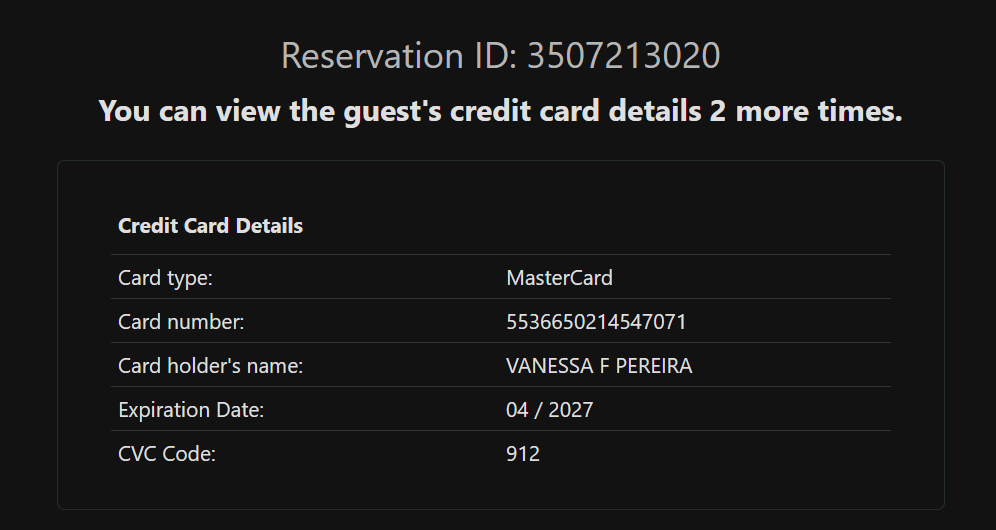Select the card holder's name value

(x=599, y=366)
